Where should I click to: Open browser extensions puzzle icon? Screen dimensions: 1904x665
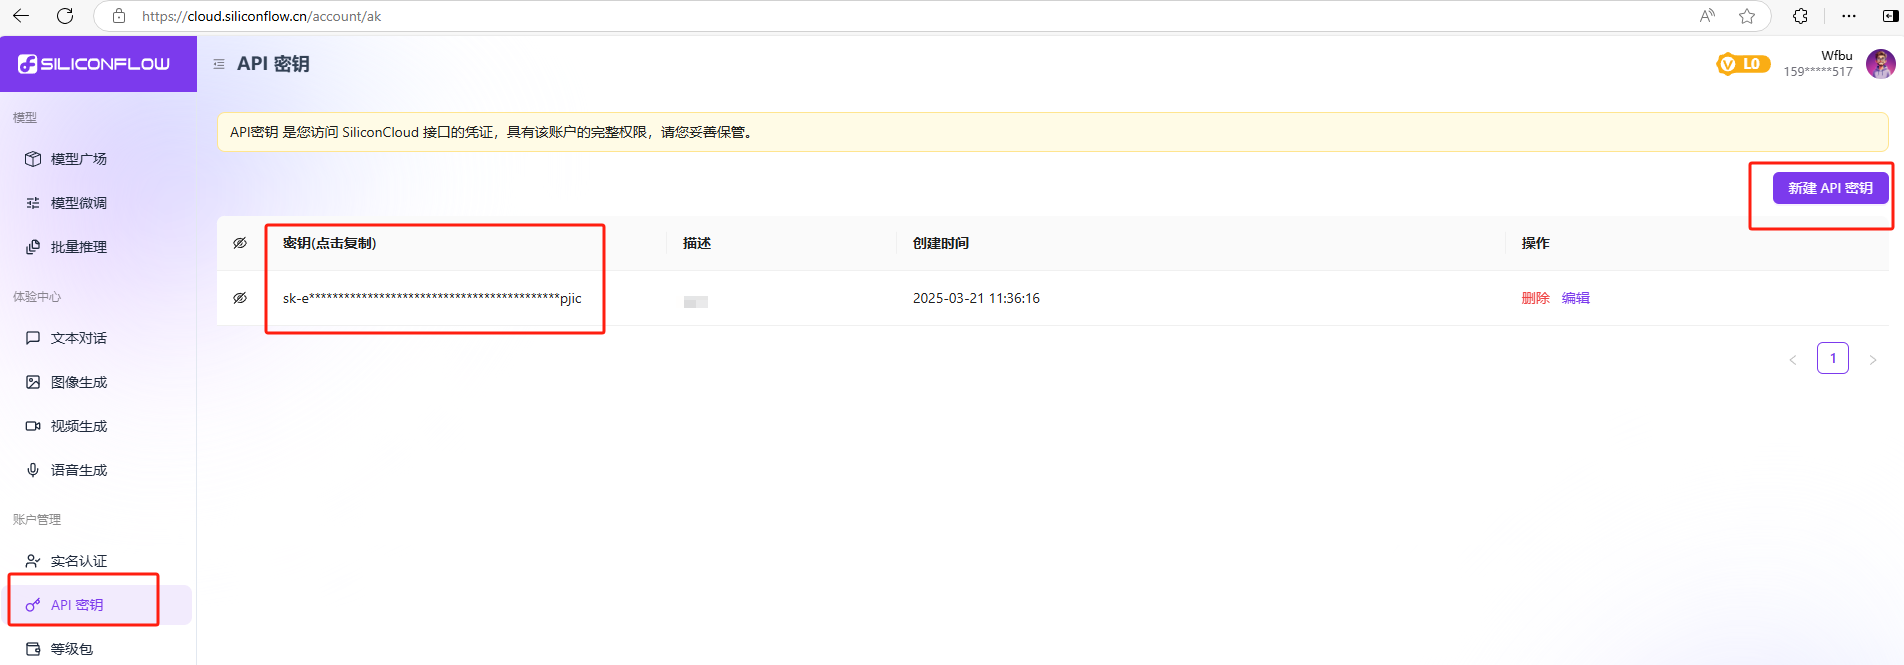point(1800,16)
